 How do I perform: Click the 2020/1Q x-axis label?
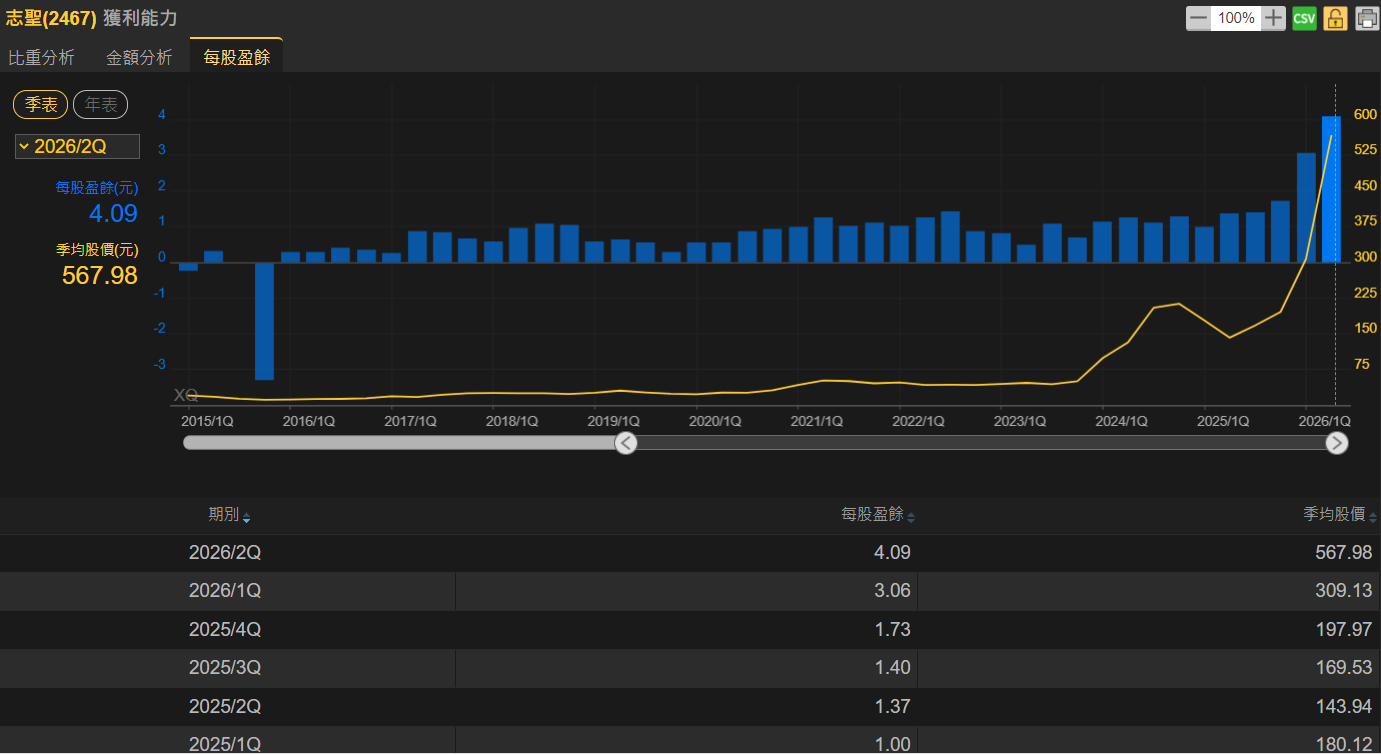(x=715, y=421)
